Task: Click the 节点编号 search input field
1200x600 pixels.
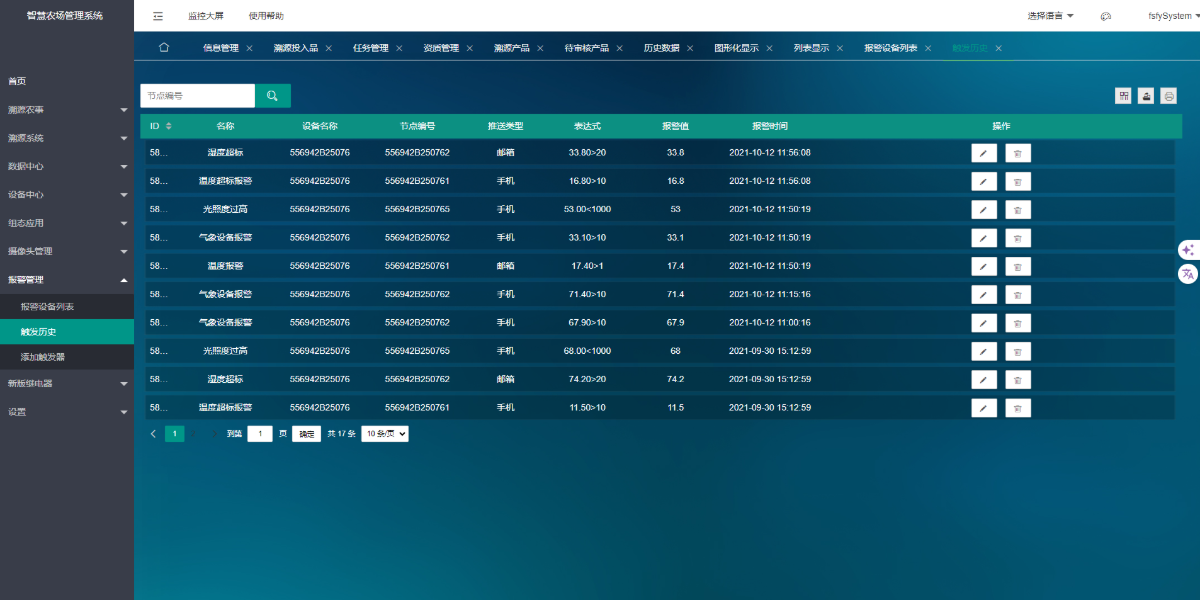Action: coord(198,96)
